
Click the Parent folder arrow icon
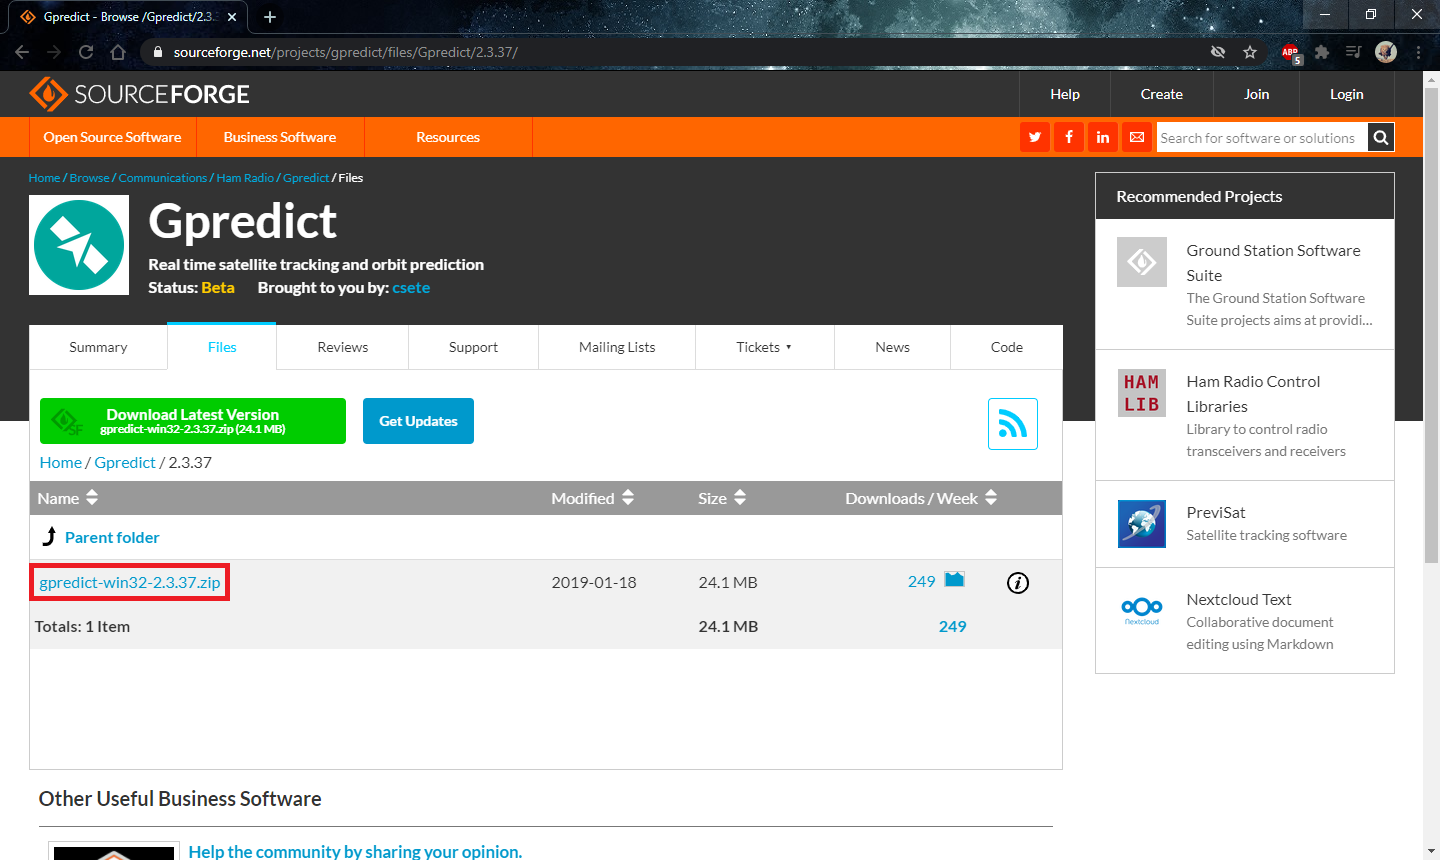click(x=49, y=537)
